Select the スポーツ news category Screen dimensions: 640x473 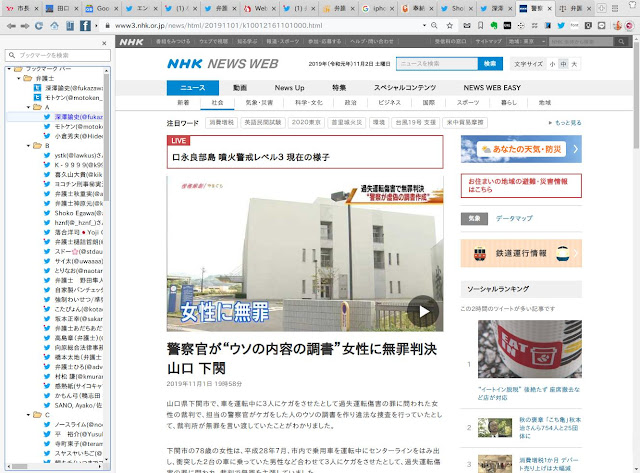[x=468, y=103]
